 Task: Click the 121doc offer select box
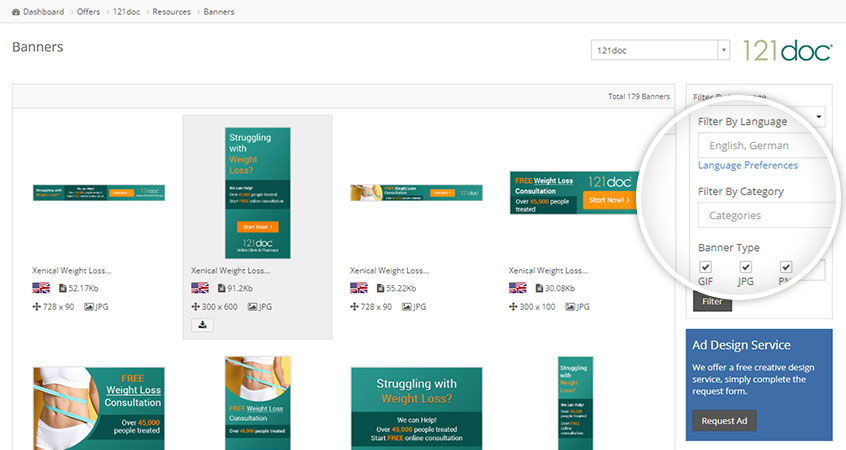[x=660, y=50]
